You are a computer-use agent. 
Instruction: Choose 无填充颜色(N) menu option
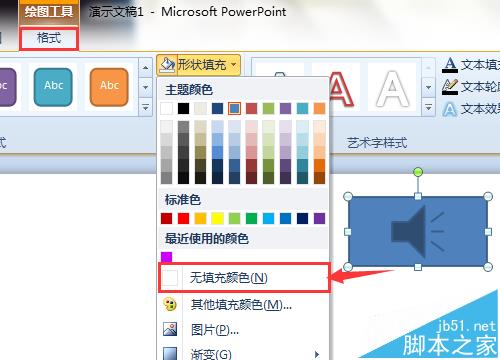[x=244, y=278]
